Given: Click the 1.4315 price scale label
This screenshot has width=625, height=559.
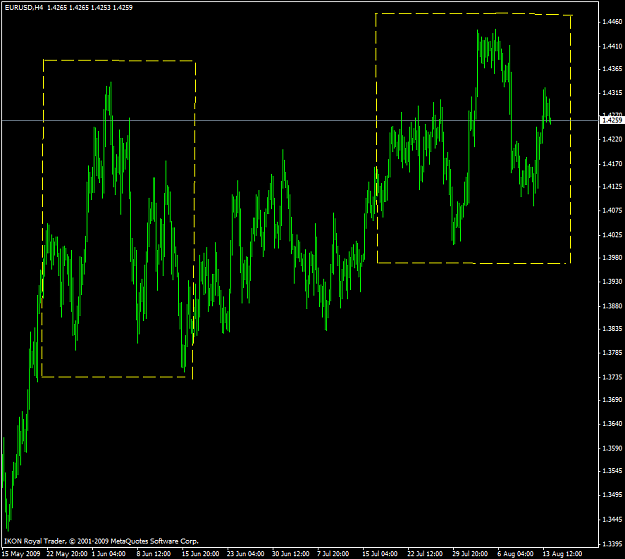Looking at the screenshot, I should coord(612,93).
